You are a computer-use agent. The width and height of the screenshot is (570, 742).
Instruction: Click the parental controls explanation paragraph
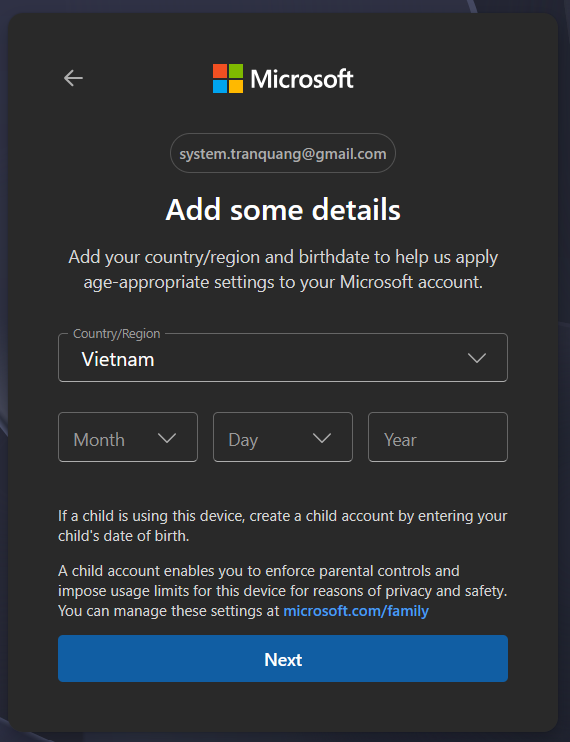coord(283,591)
